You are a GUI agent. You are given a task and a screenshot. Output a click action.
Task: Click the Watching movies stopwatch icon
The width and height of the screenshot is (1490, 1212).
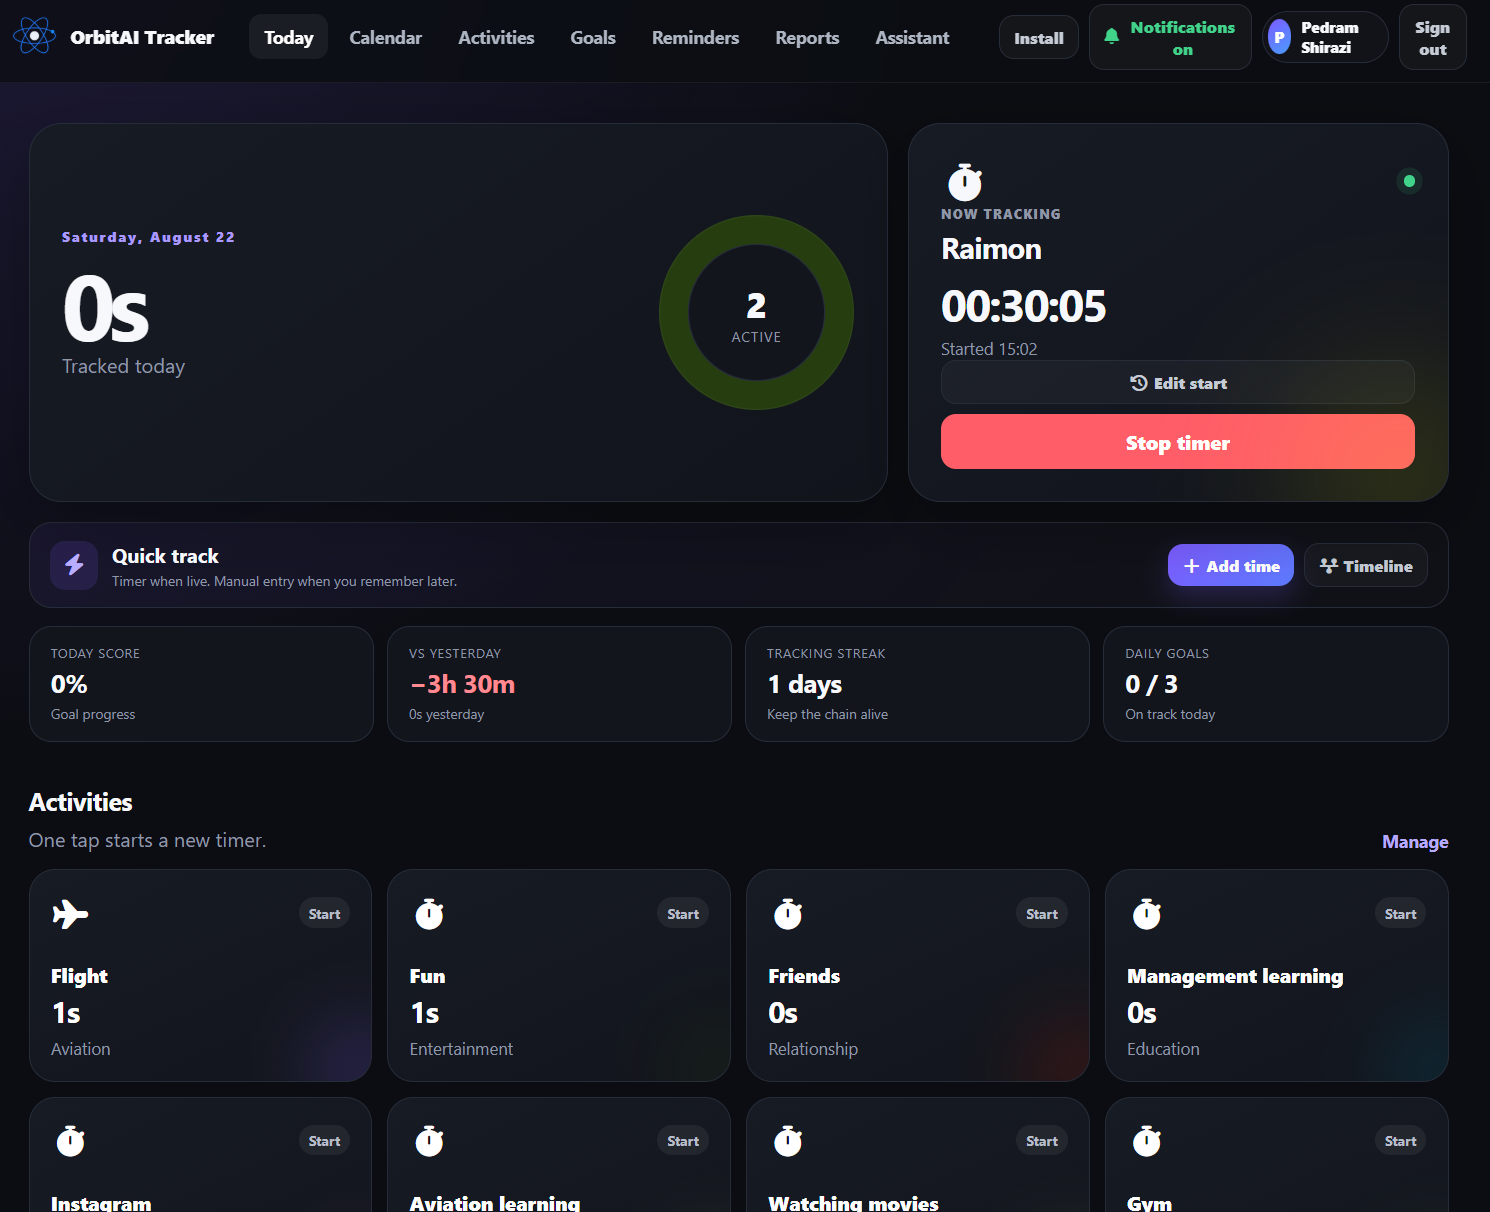[788, 1141]
